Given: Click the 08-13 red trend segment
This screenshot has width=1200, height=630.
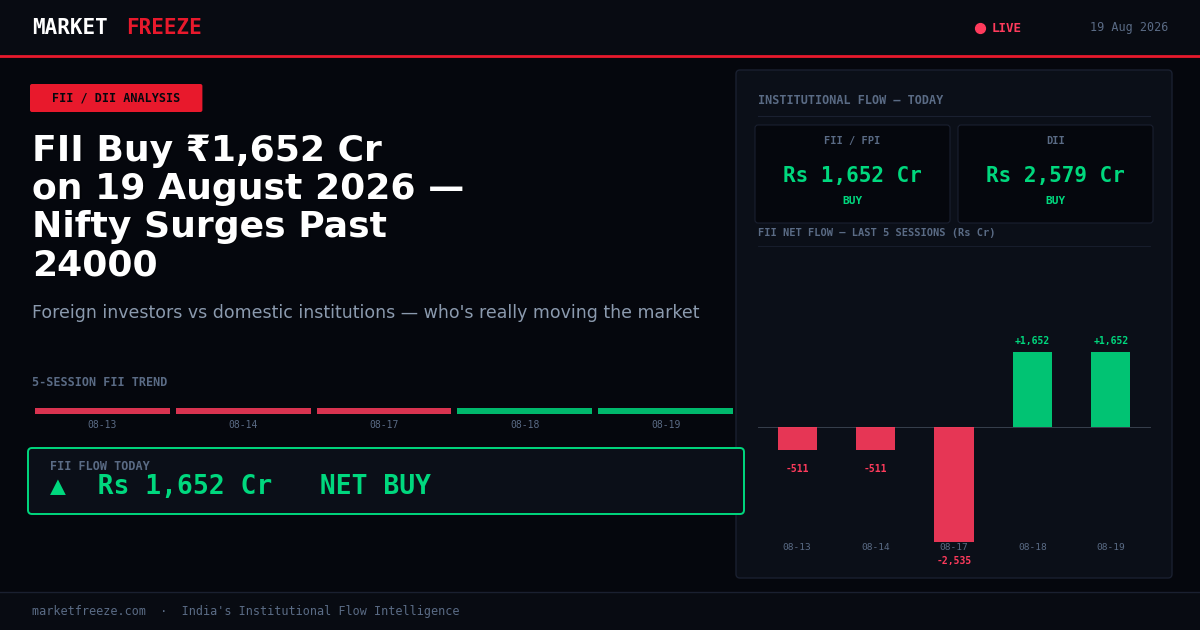Looking at the screenshot, I should 102,411.
